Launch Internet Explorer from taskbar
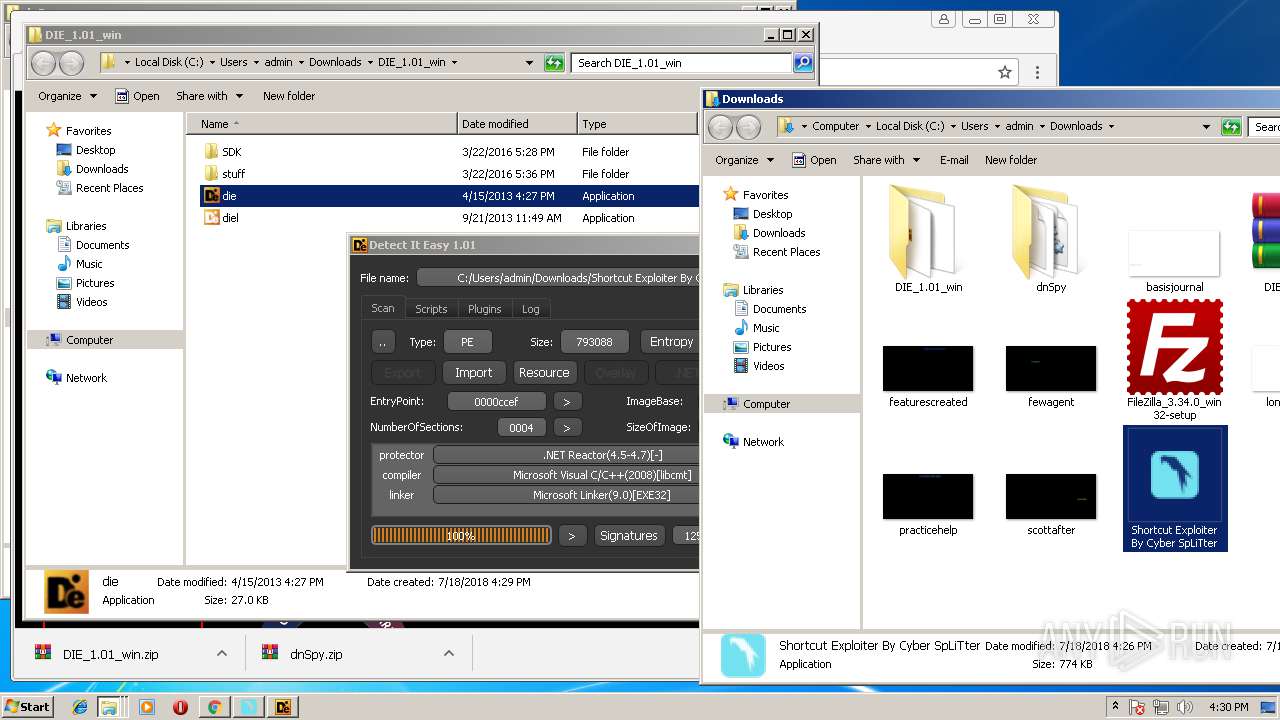The image size is (1280, 720). click(80, 707)
